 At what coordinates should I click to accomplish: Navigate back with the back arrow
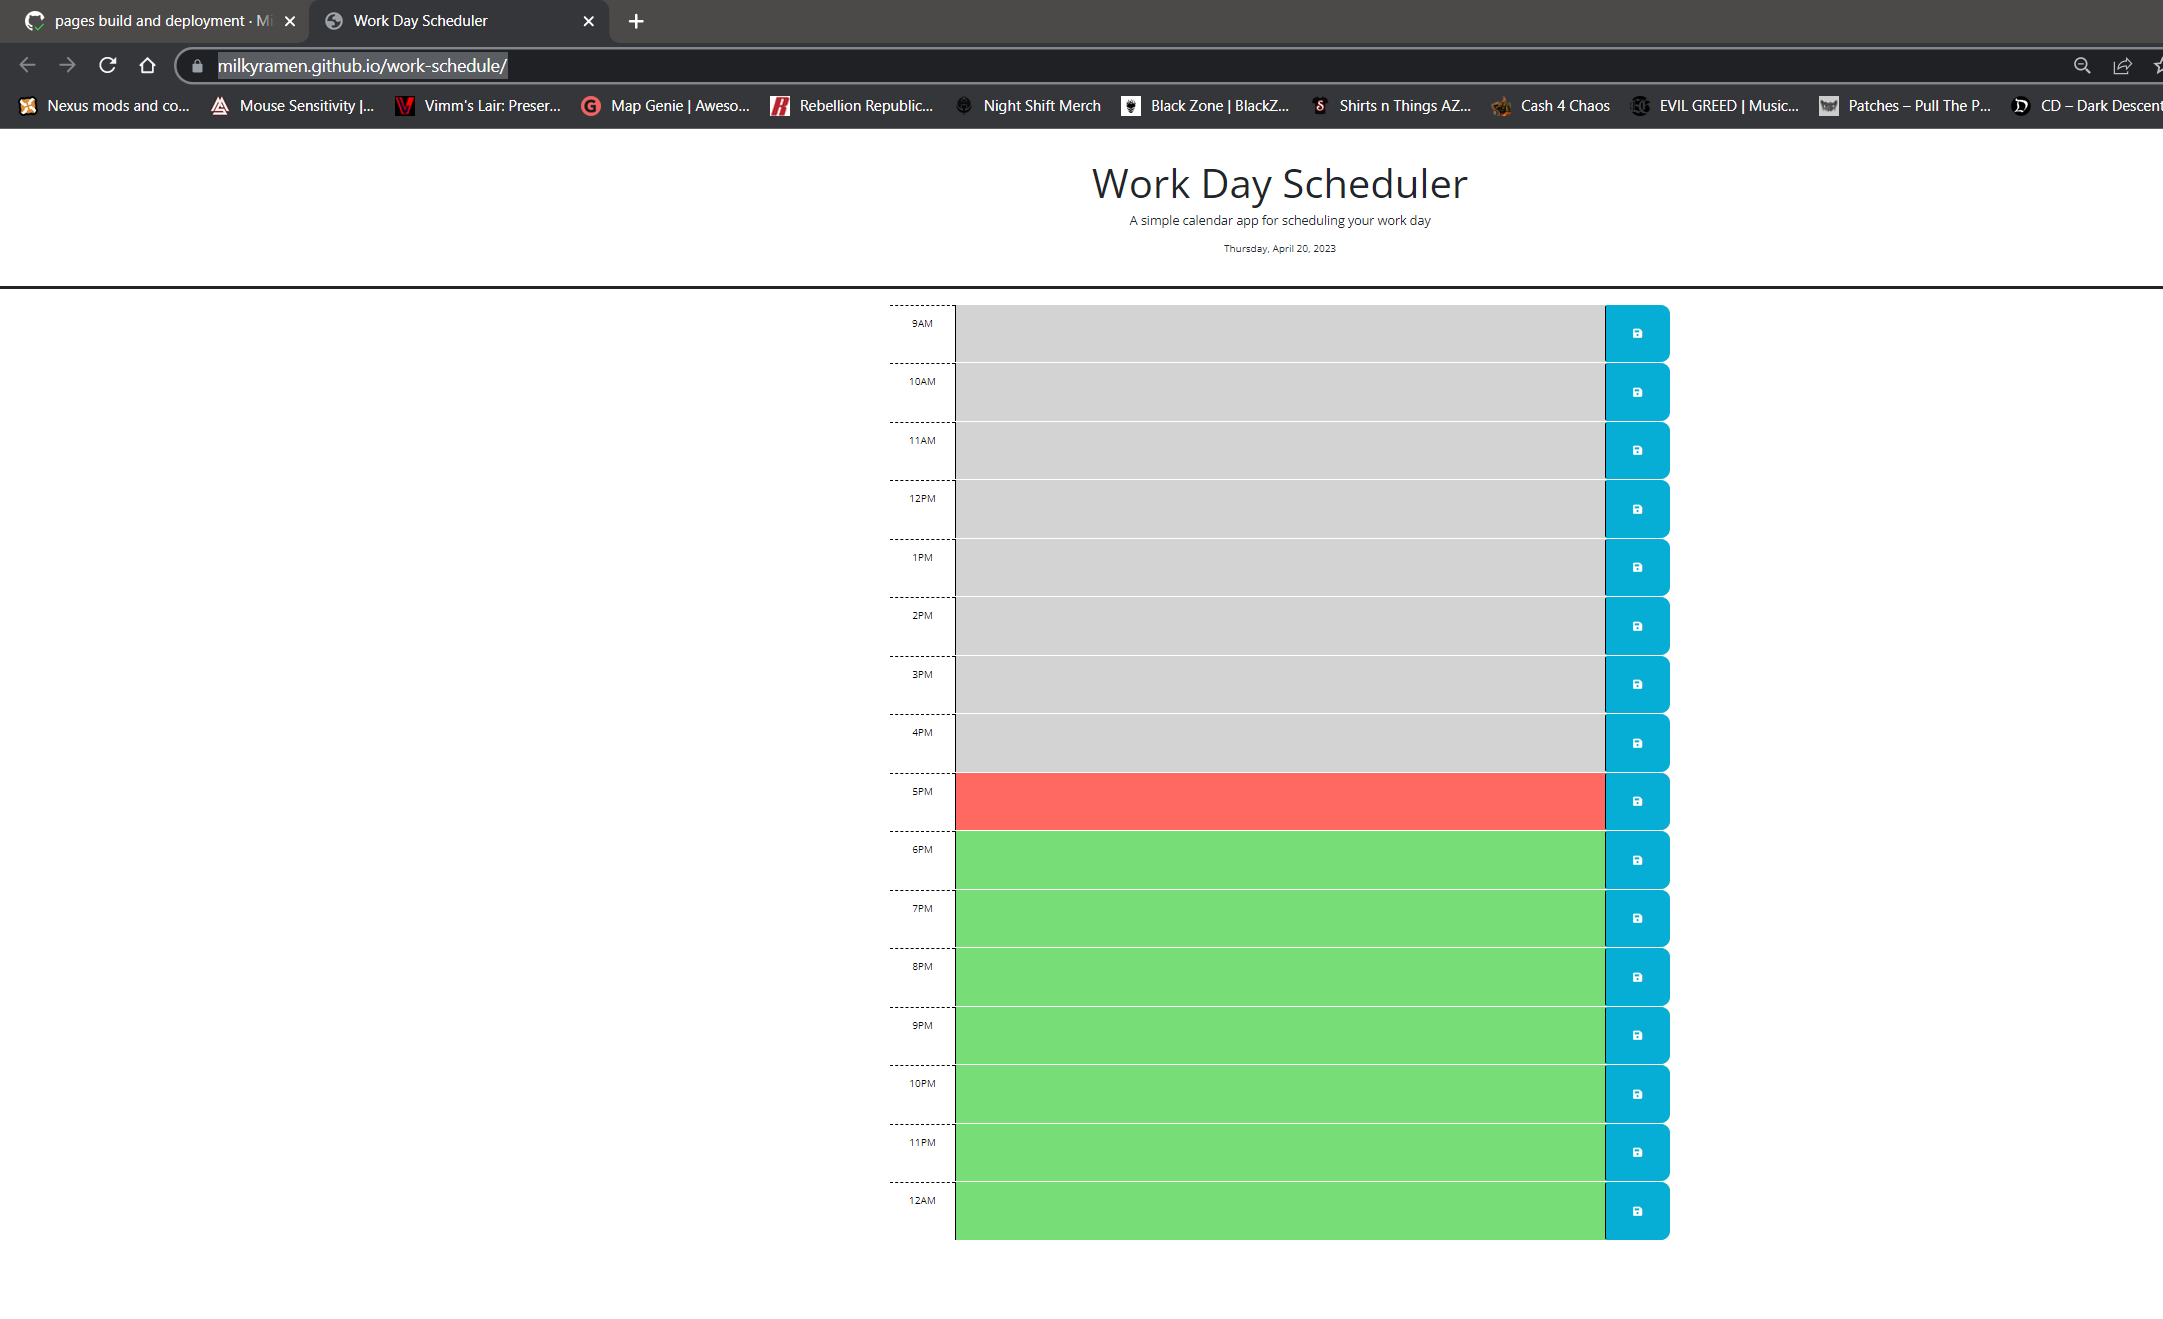pyautogui.click(x=27, y=65)
